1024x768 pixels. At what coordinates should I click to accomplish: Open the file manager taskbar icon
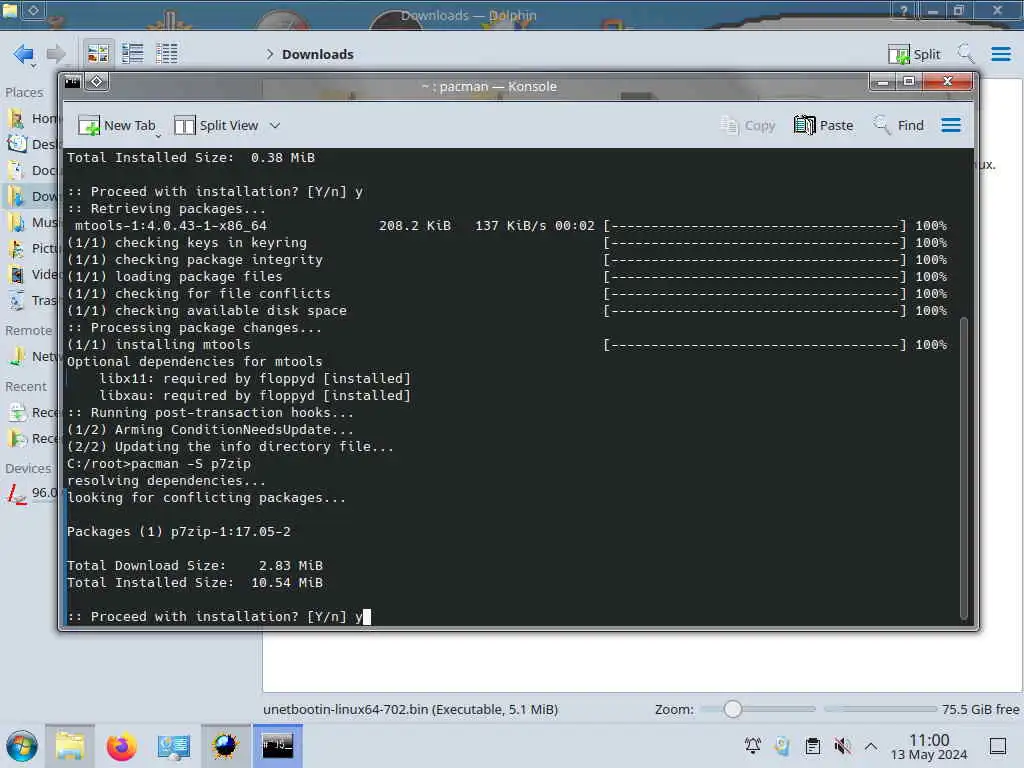coord(70,746)
